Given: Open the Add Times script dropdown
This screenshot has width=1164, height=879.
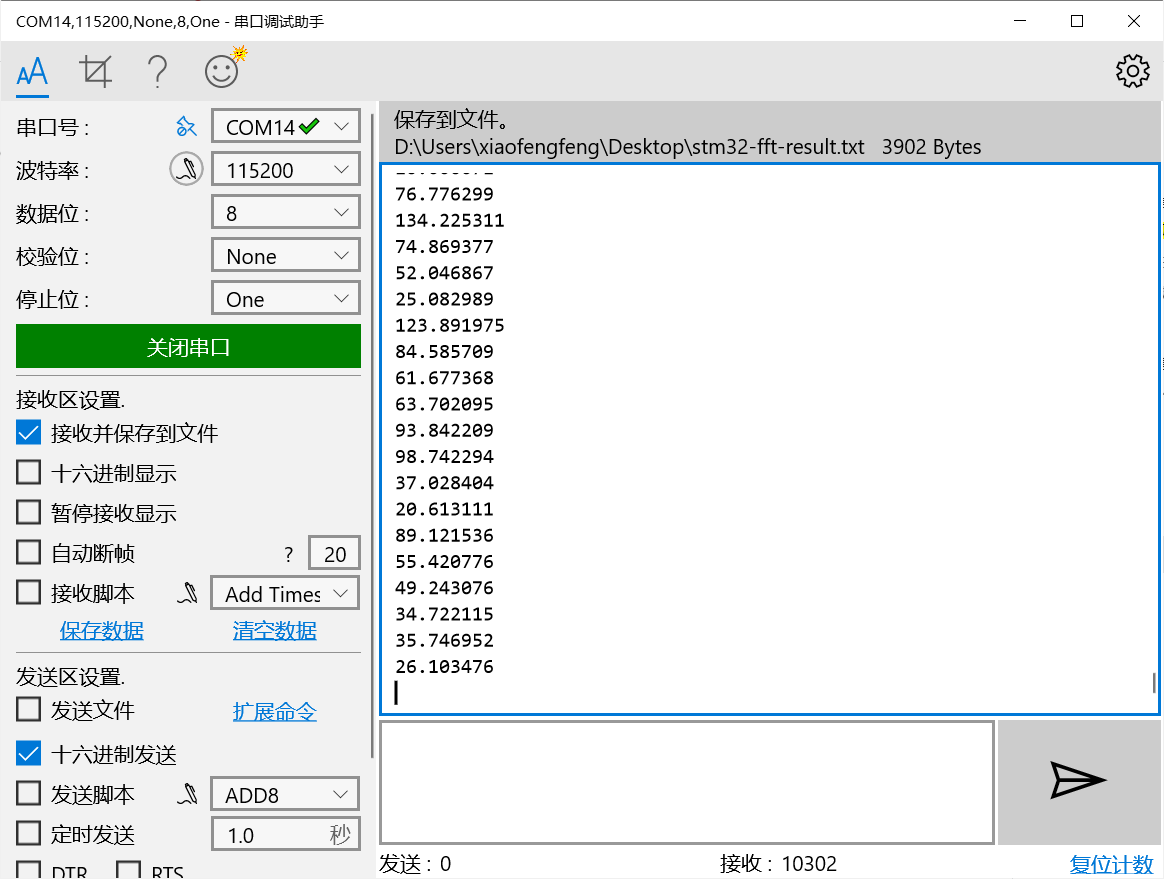Looking at the screenshot, I should point(285,592).
